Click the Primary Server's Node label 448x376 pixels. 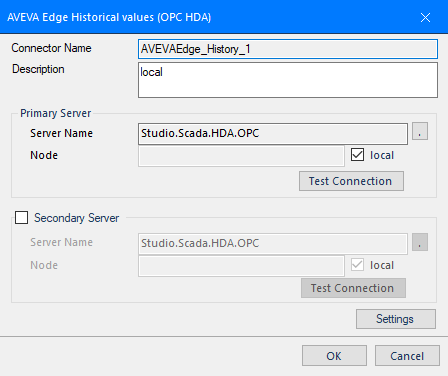[x=44, y=155]
